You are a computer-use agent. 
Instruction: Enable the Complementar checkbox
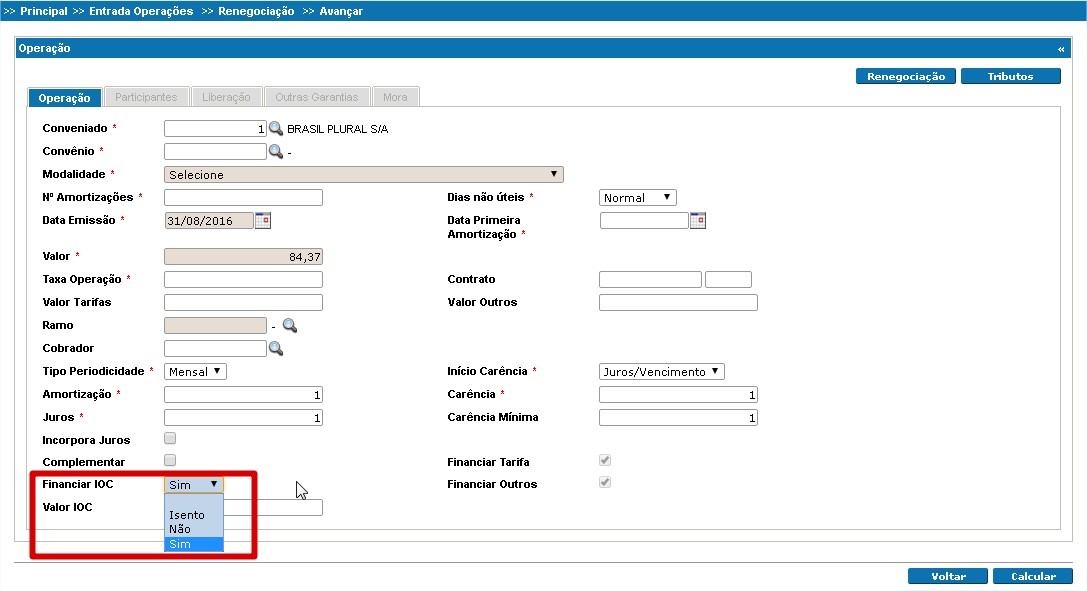click(170, 461)
